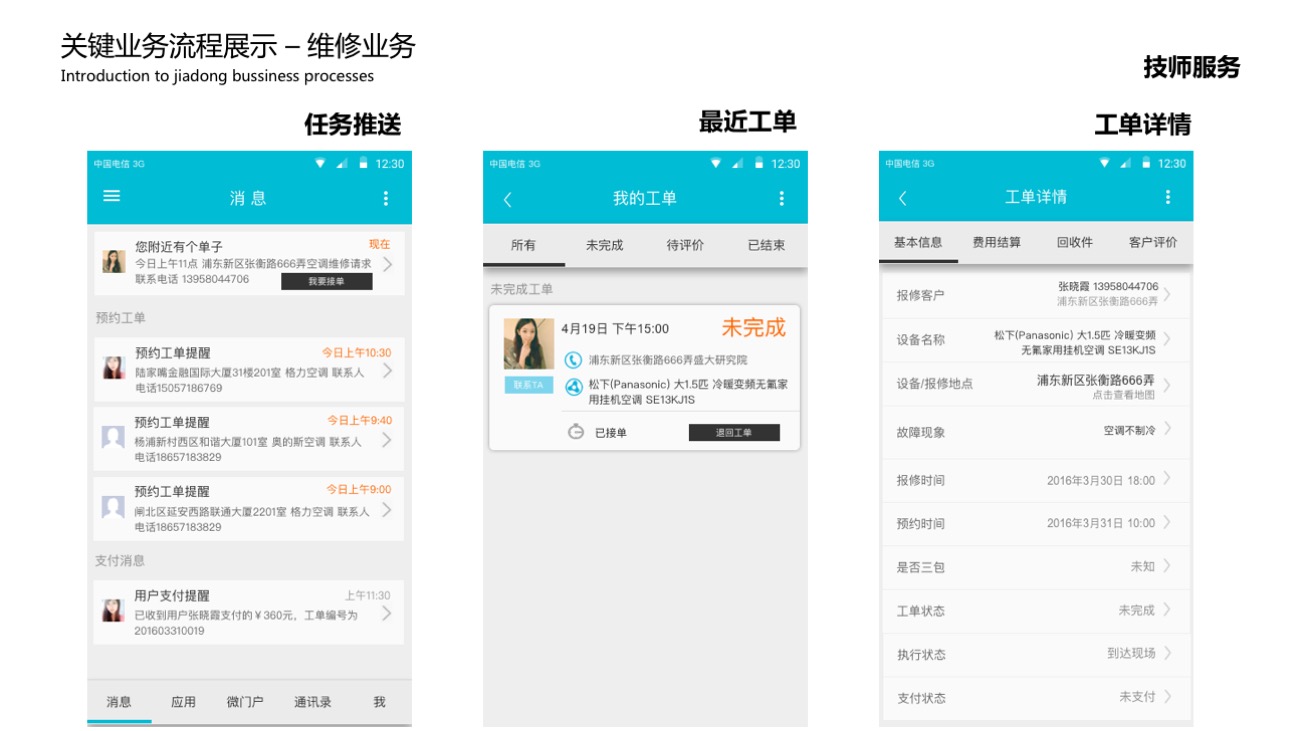
Task: Open the hamburger menu in 消息 screen
Action: (112, 197)
